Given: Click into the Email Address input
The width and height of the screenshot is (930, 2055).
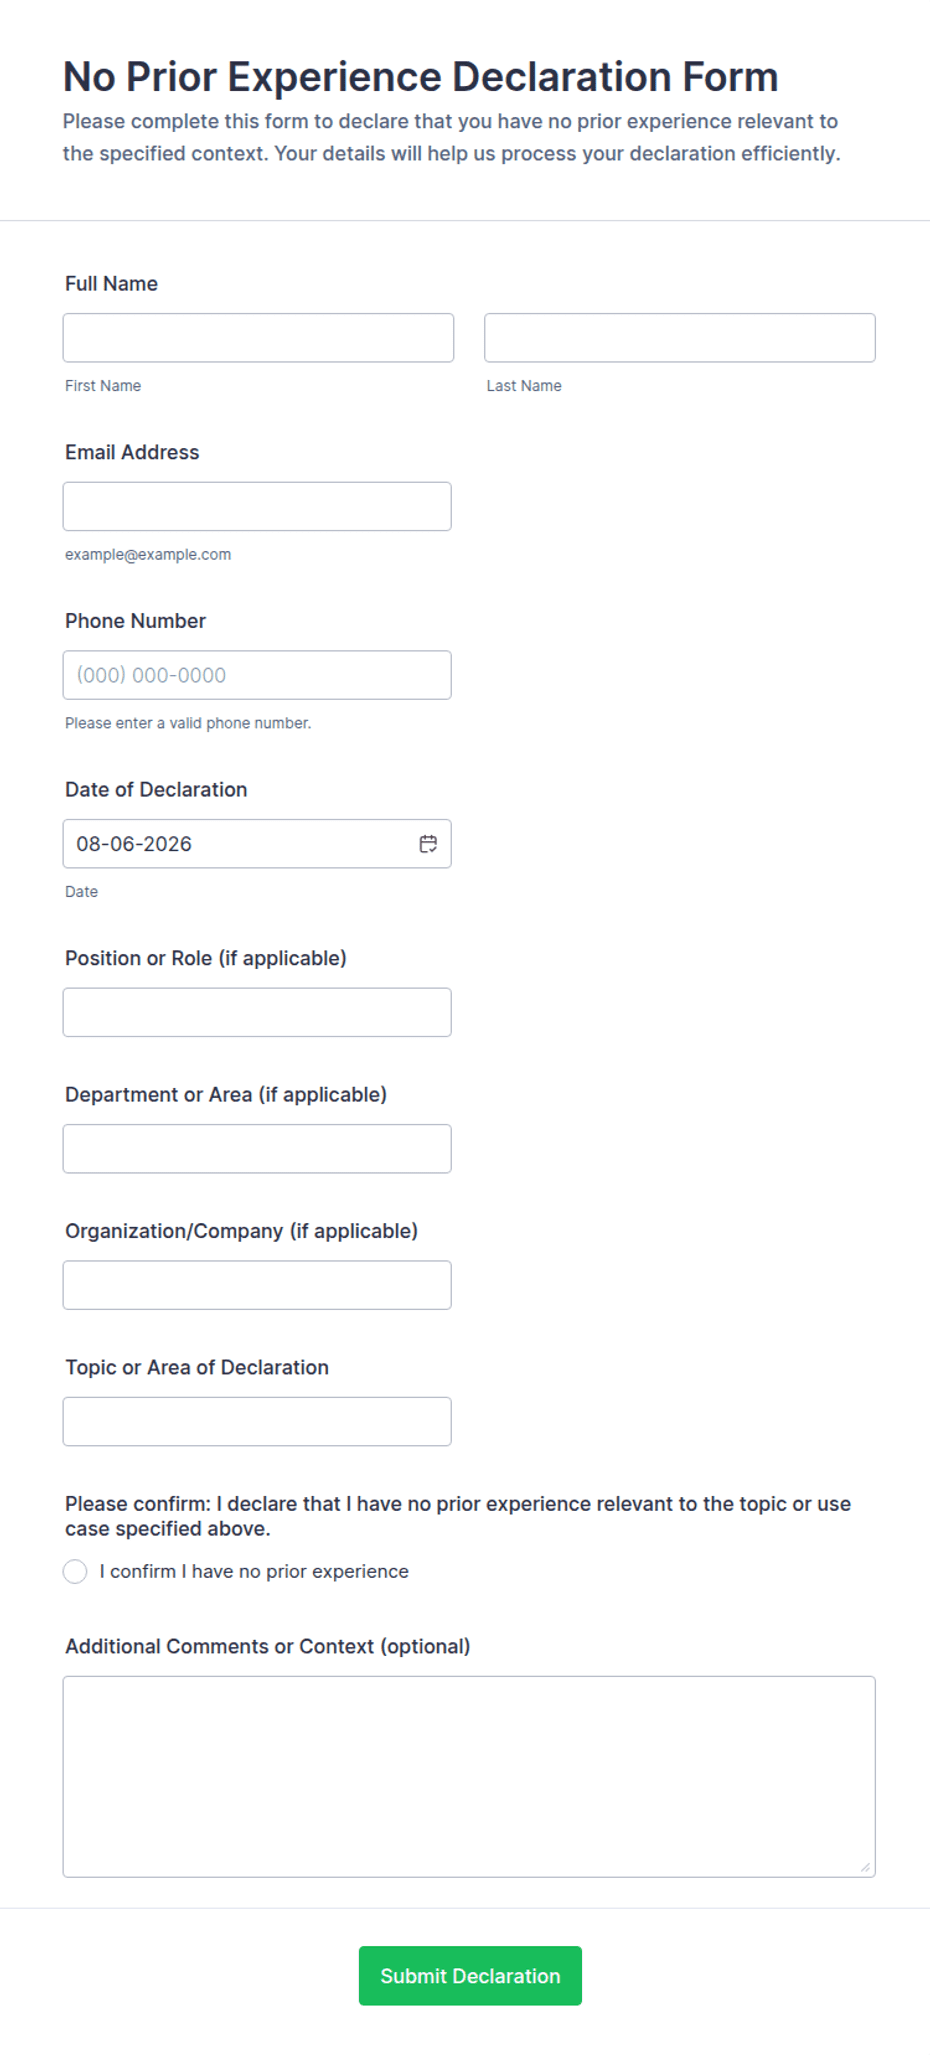Looking at the screenshot, I should tap(257, 506).
